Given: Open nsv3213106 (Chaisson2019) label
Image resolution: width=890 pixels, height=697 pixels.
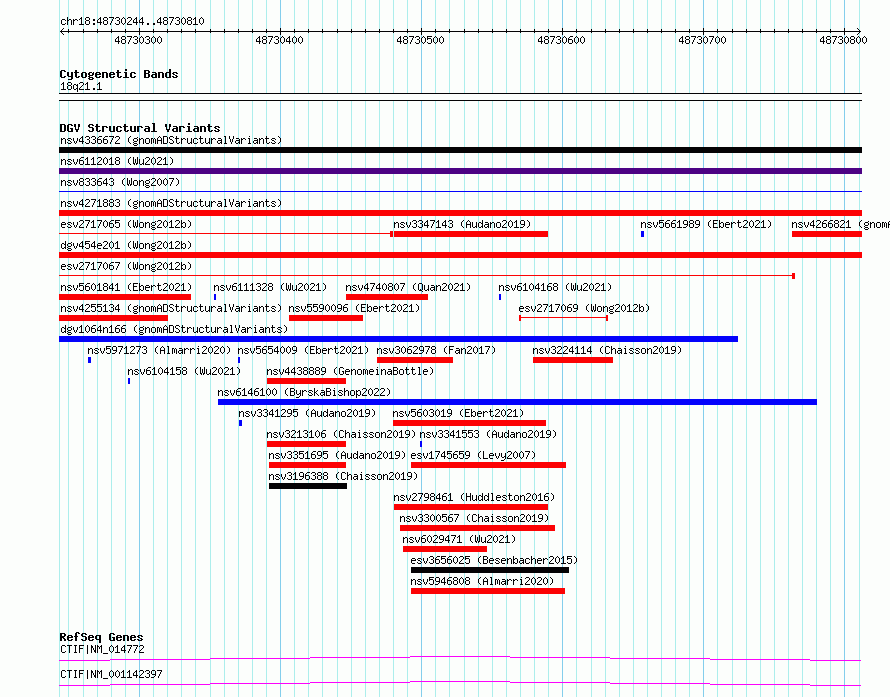Looking at the screenshot, I should (341, 434).
